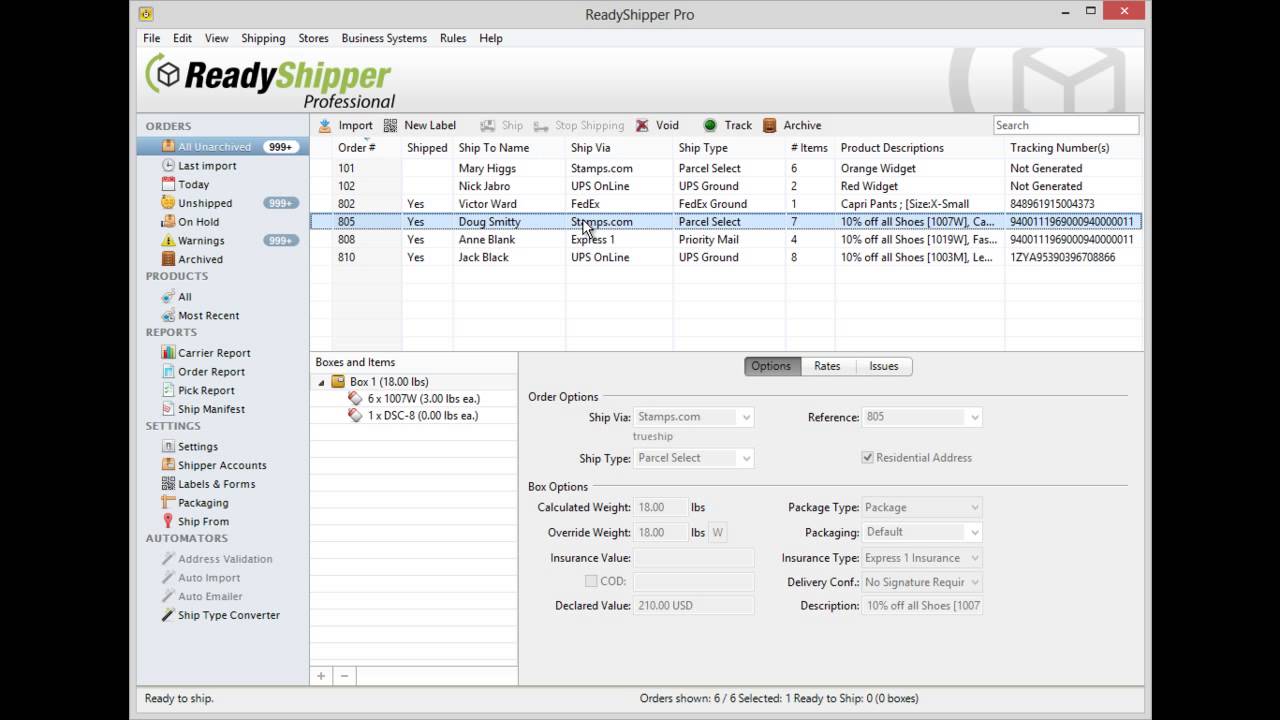
Task: Switch to the Rates tab
Action: (827, 366)
